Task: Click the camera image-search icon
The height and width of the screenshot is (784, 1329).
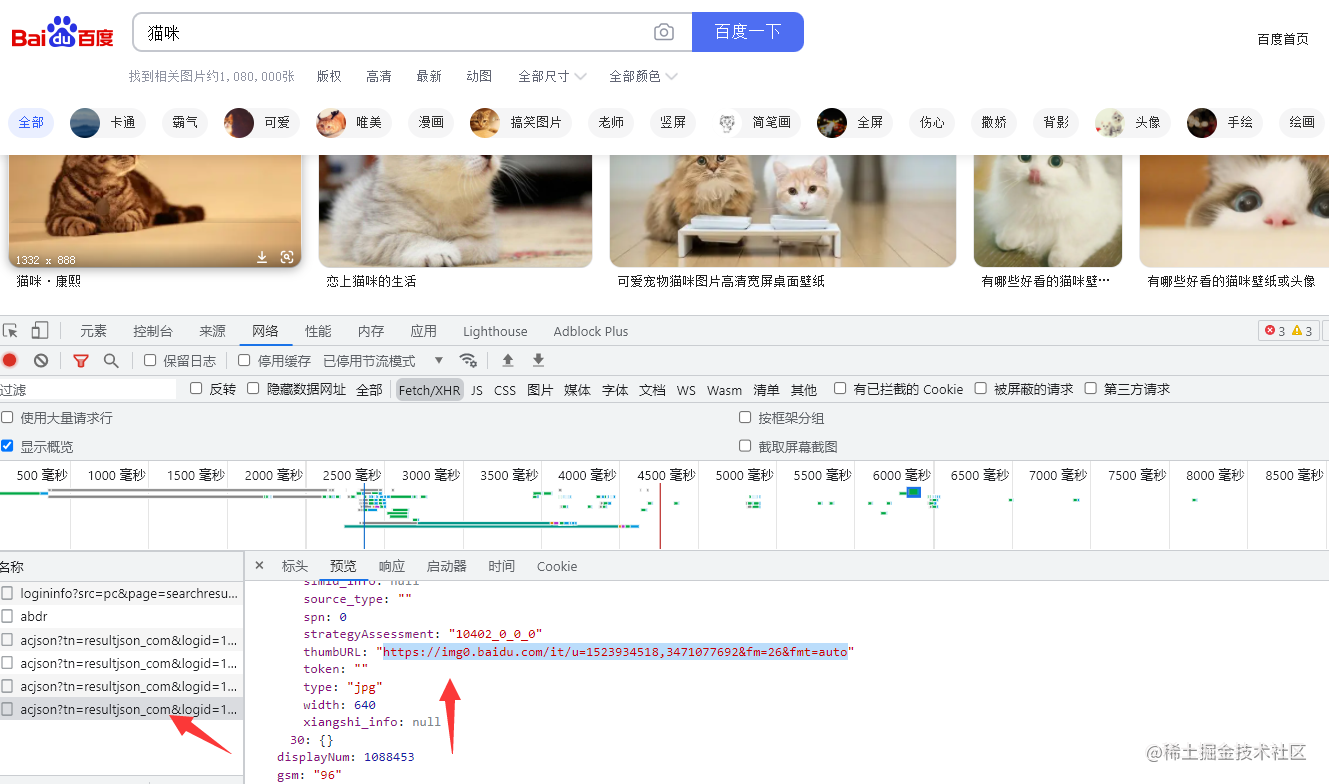Action: [x=664, y=32]
